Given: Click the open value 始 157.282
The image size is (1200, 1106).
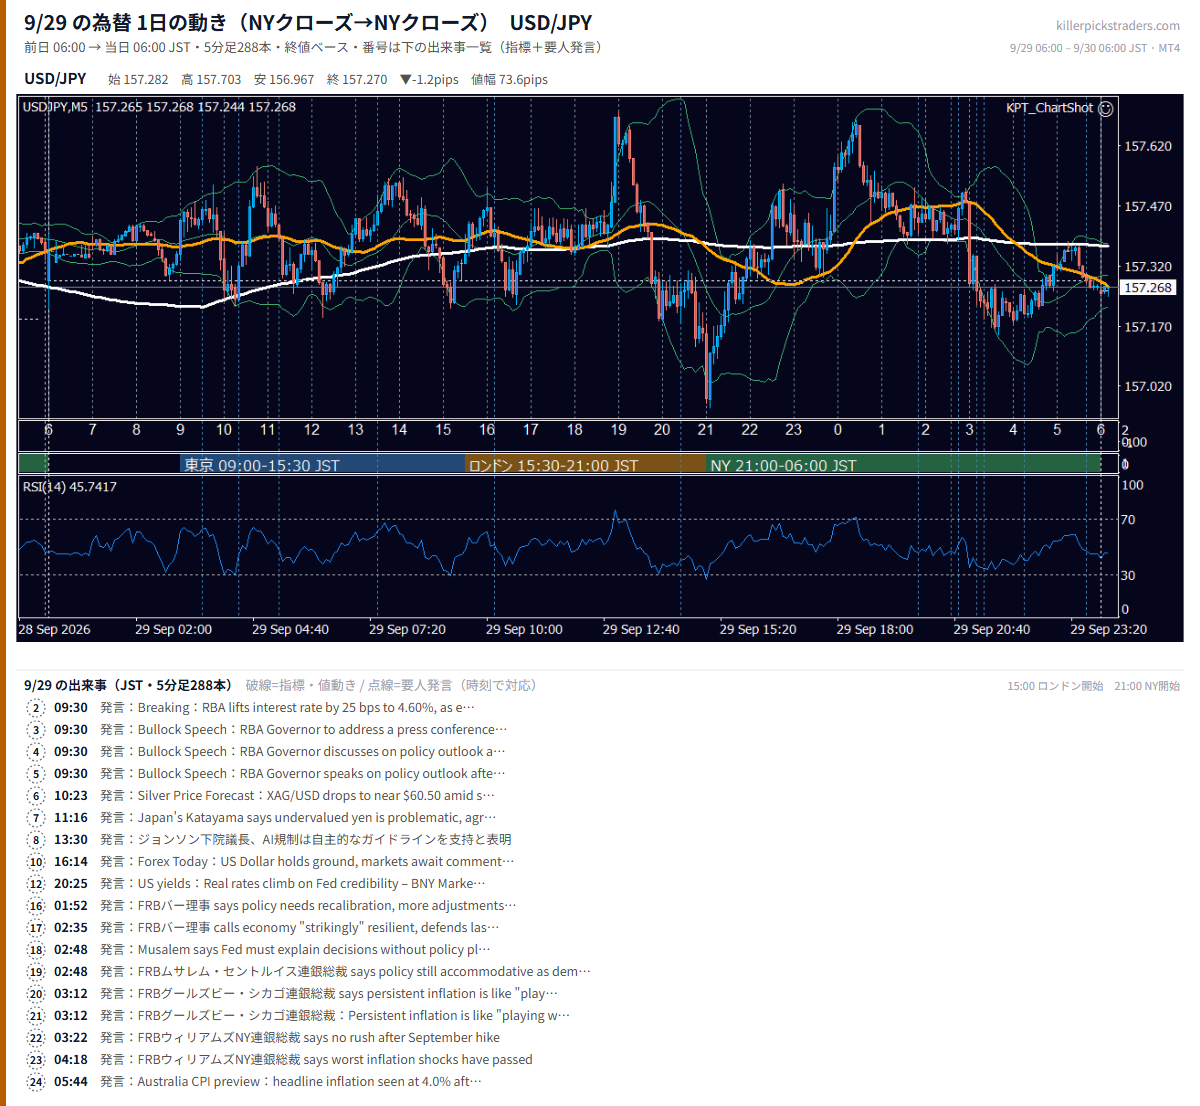Looking at the screenshot, I should click(138, 80).
